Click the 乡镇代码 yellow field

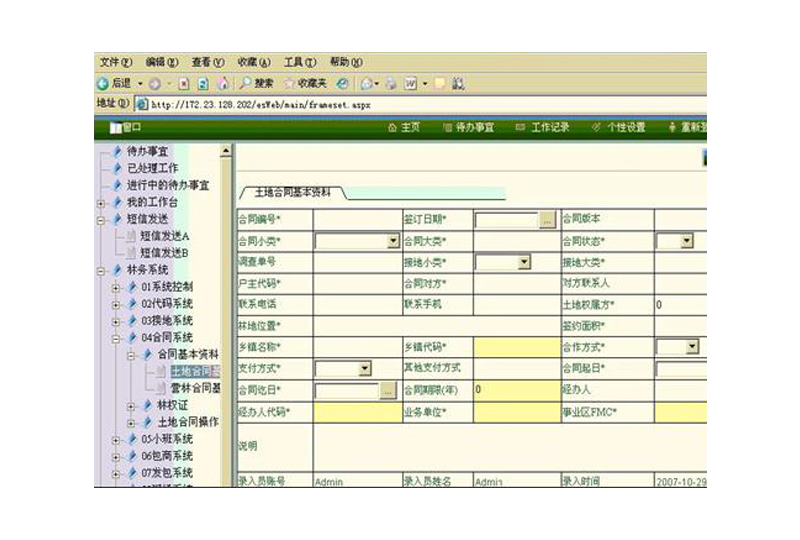coord(517,347)
